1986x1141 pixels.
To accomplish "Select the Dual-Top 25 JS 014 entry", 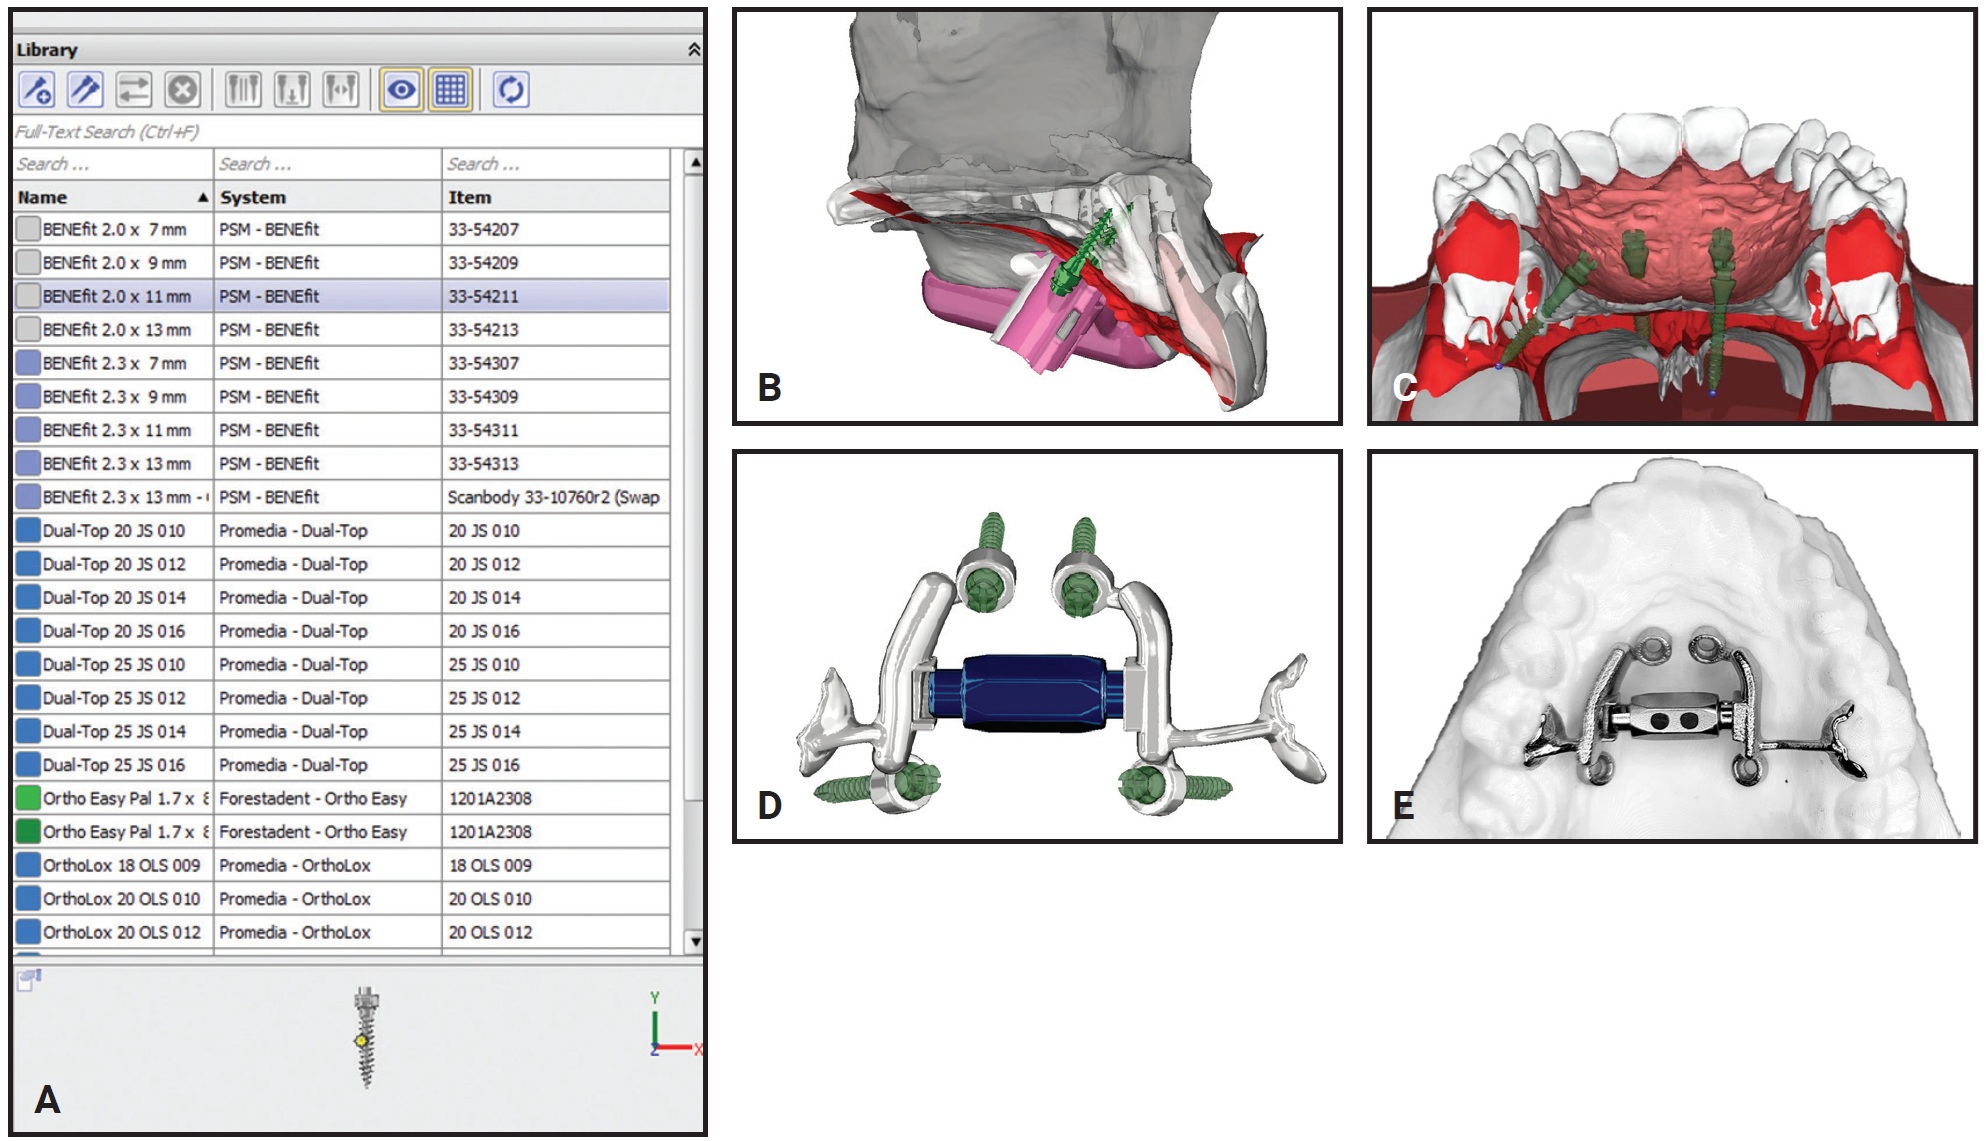I will pyautogui.click(x=114, y=731).
